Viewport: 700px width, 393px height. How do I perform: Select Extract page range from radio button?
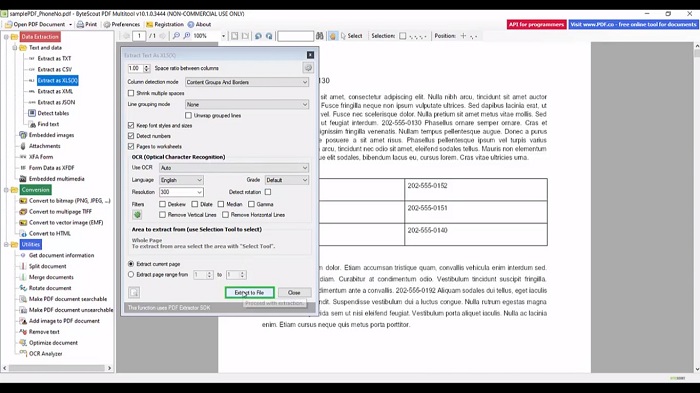[x=131, y=275]
